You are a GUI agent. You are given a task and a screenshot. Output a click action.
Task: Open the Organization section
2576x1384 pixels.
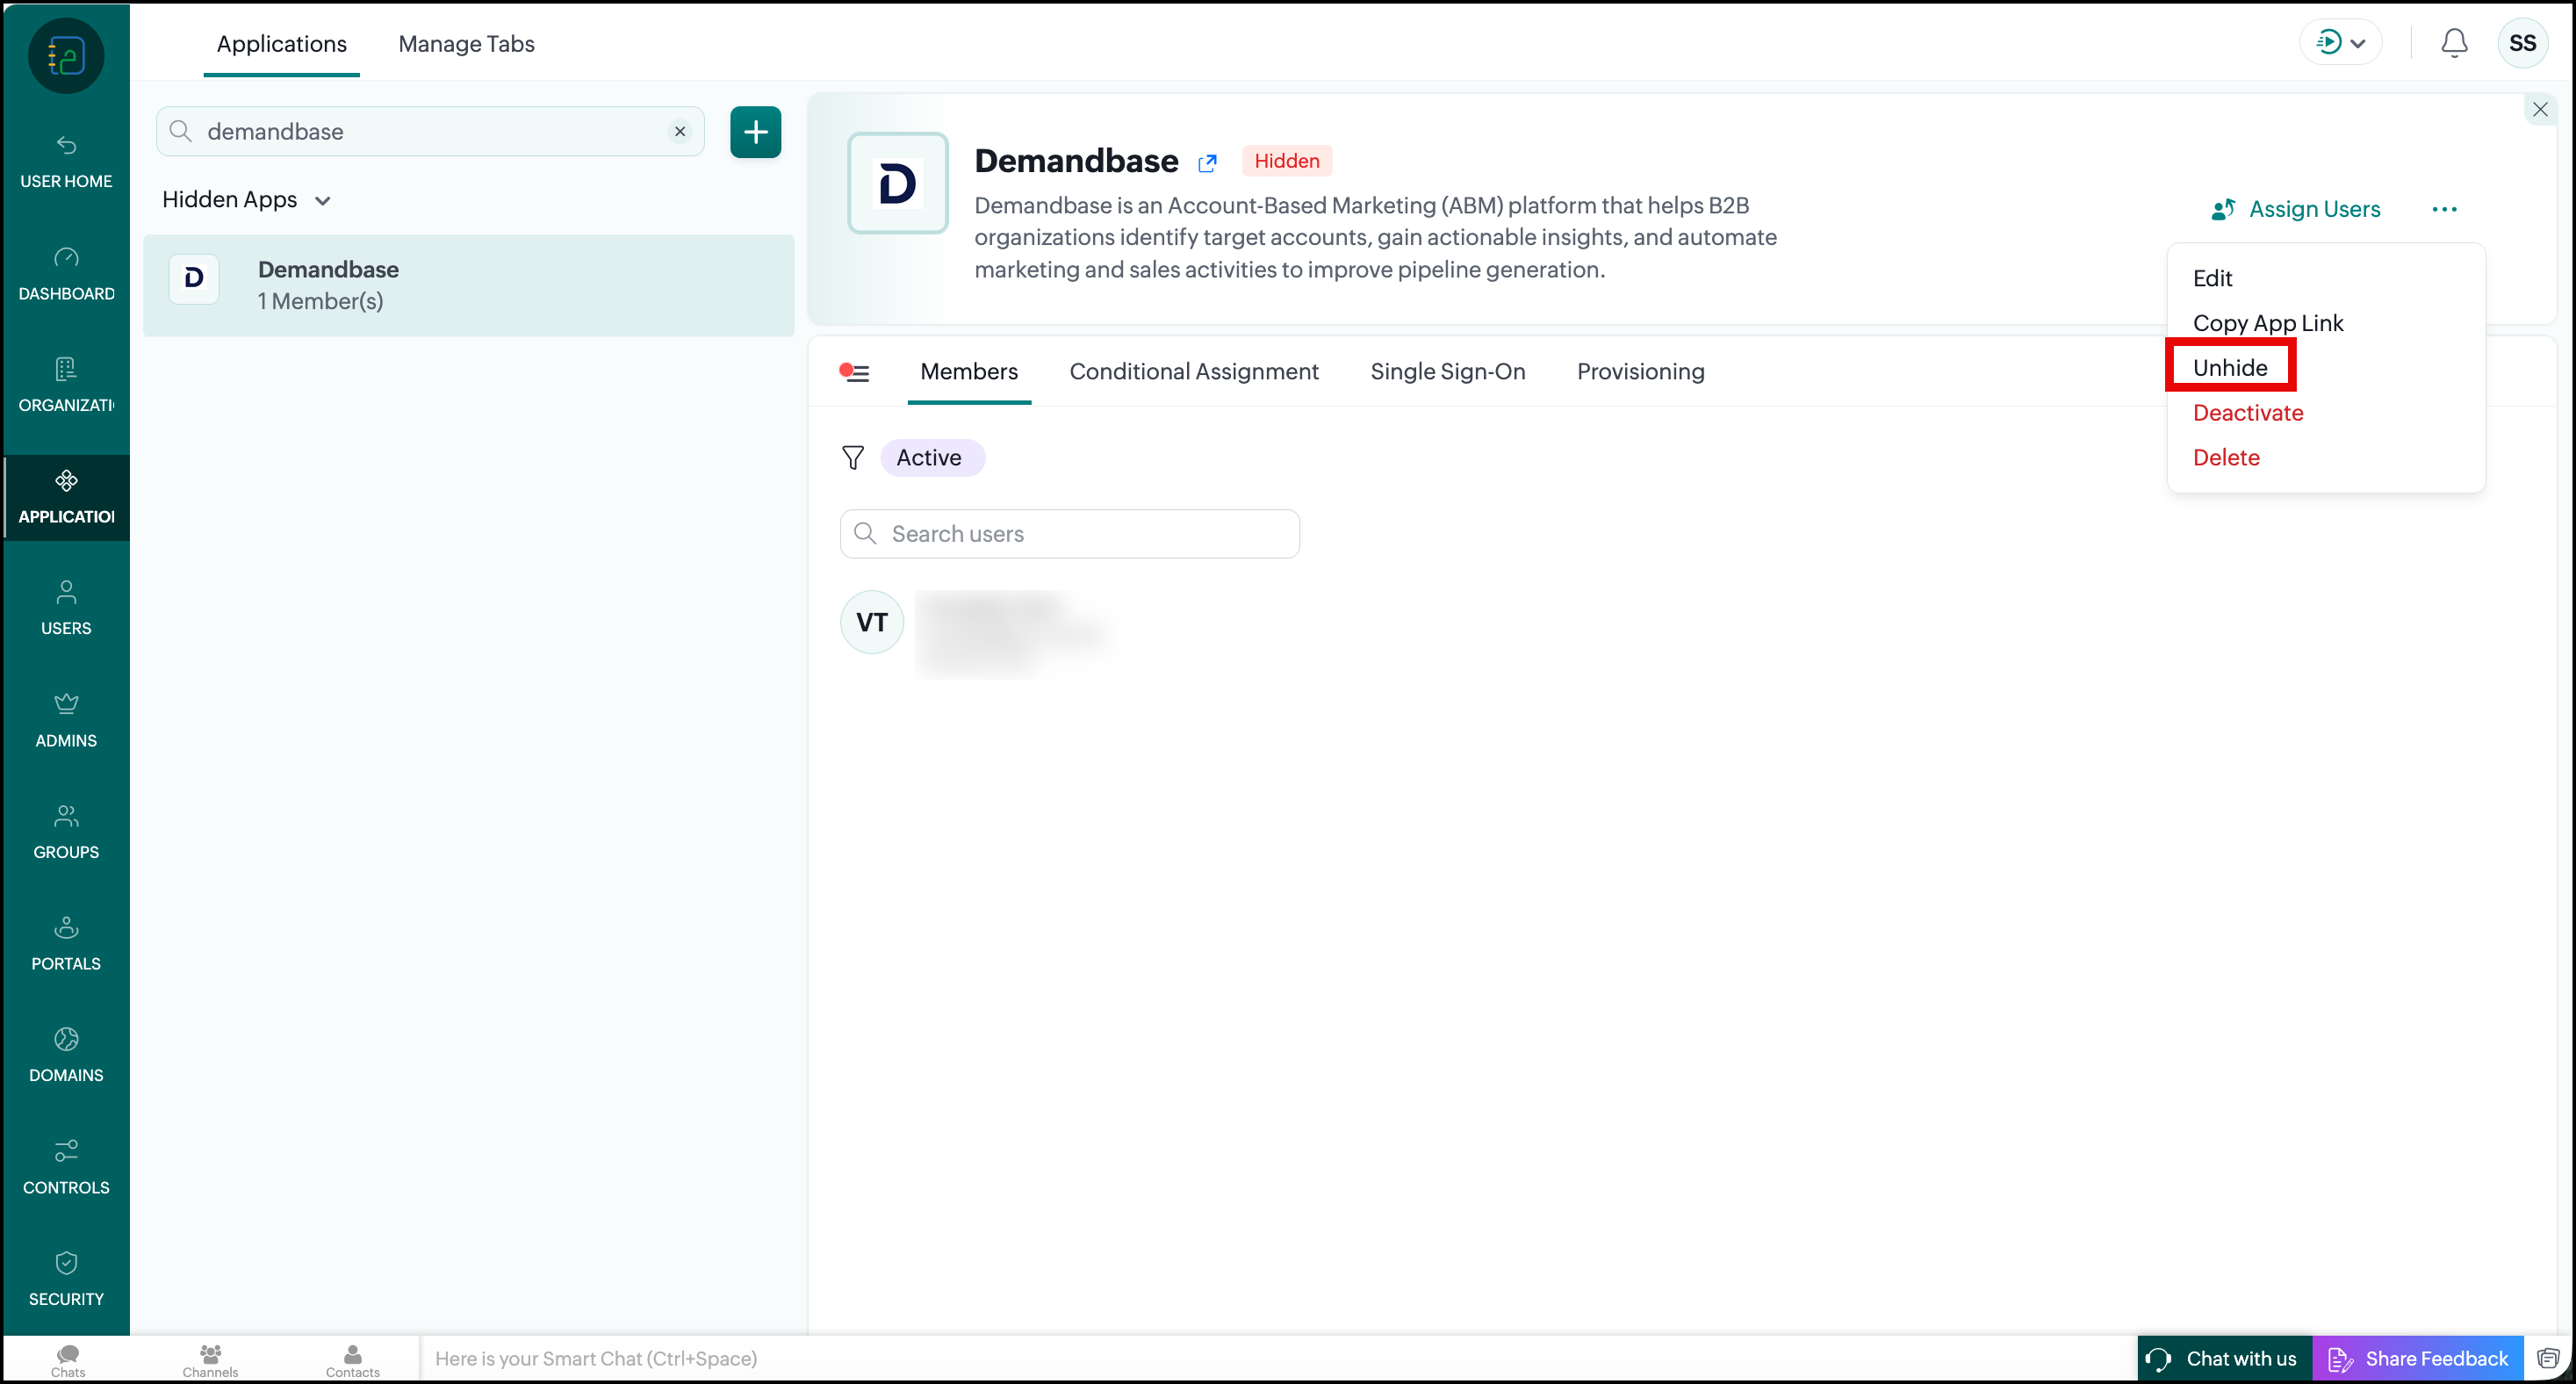tap(66, 386)
